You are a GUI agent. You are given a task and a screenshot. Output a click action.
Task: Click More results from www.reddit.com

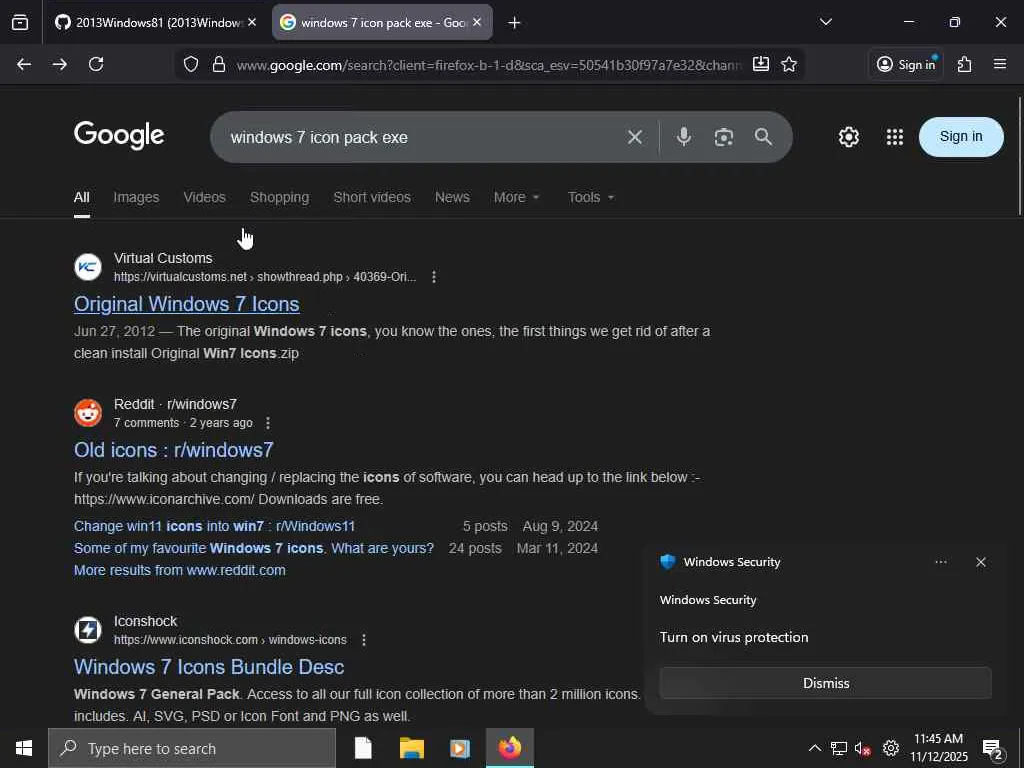tap(180, 570)
